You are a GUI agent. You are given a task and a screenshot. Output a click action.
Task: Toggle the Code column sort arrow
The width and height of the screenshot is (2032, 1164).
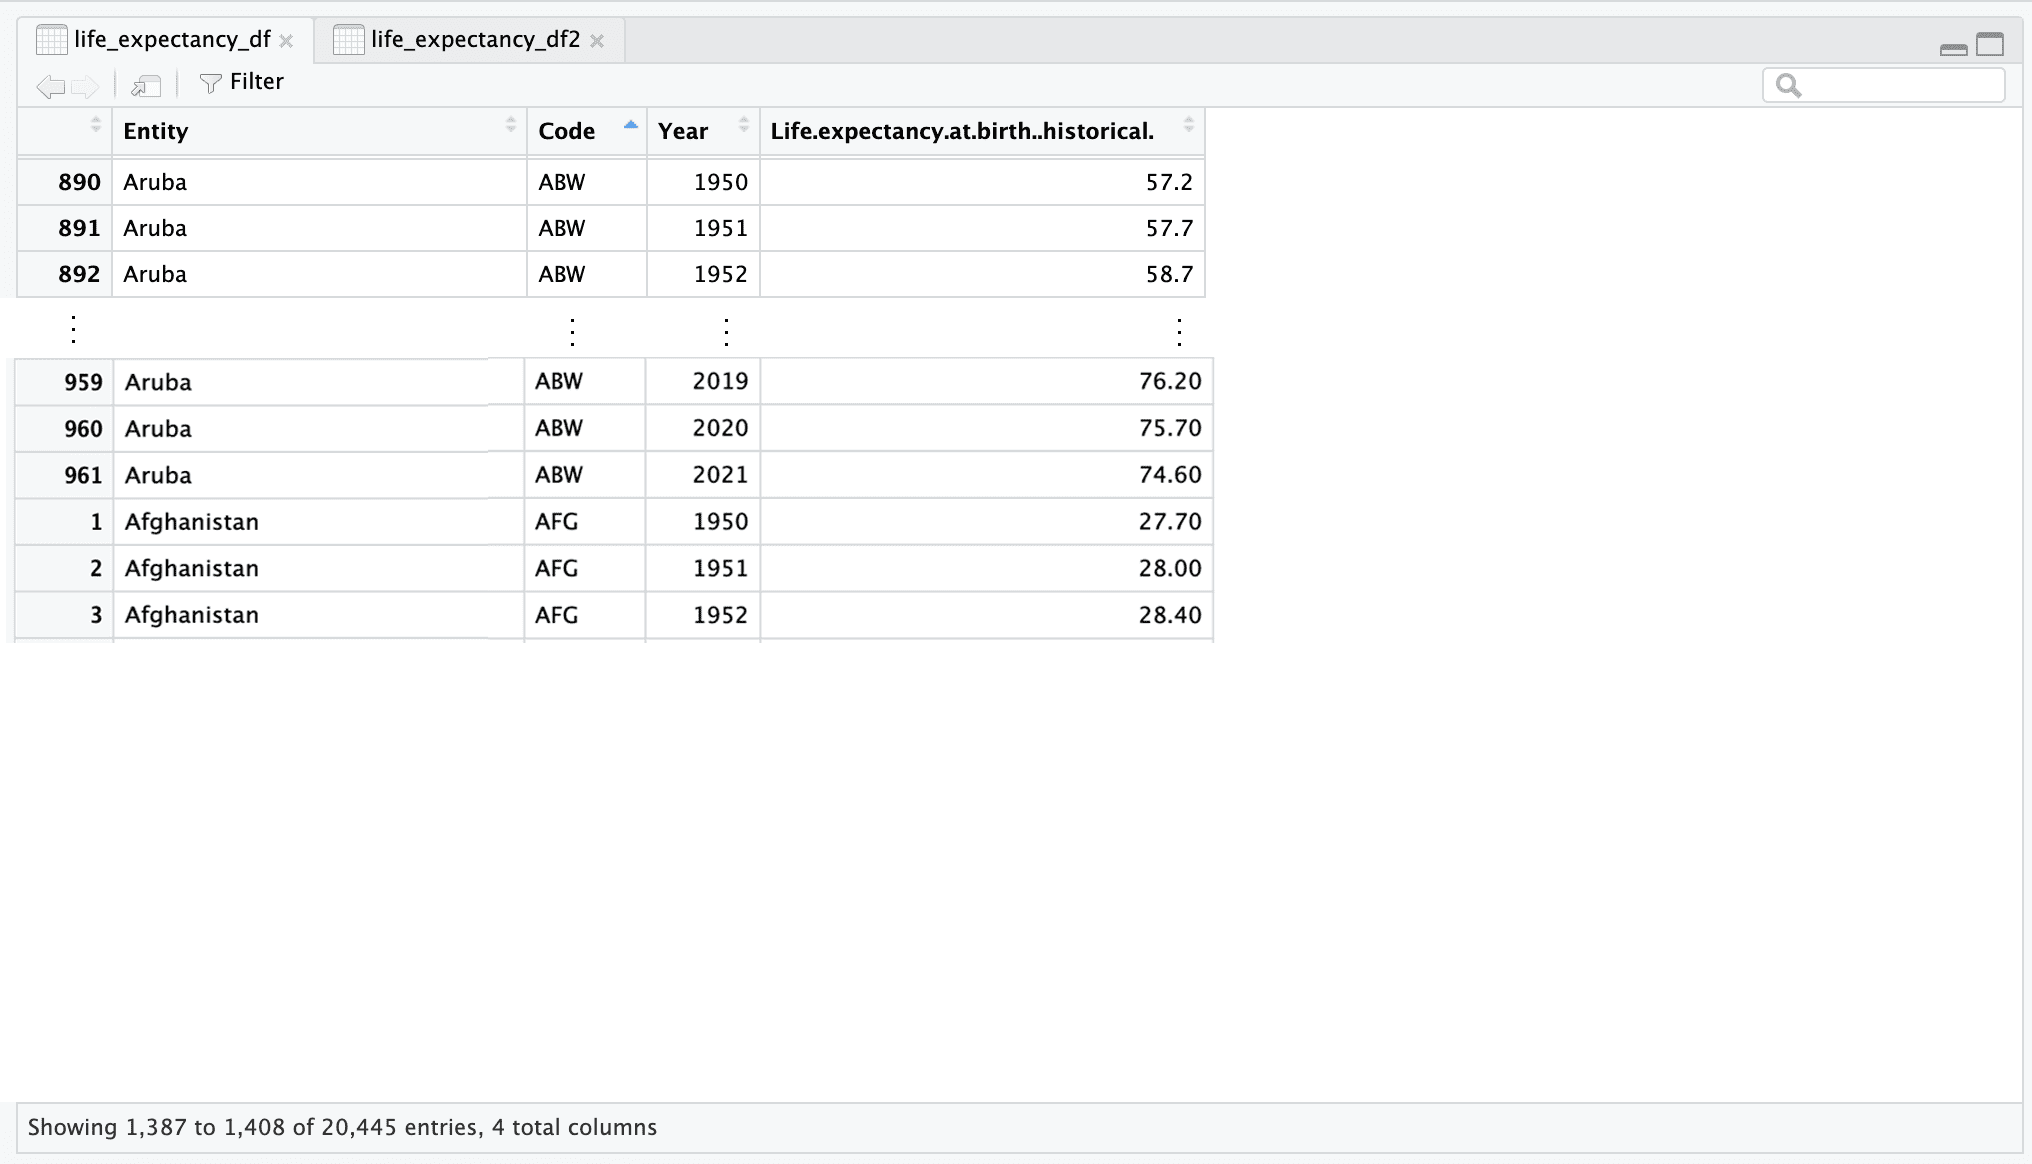pyautogui.click(x=630, y=125)
